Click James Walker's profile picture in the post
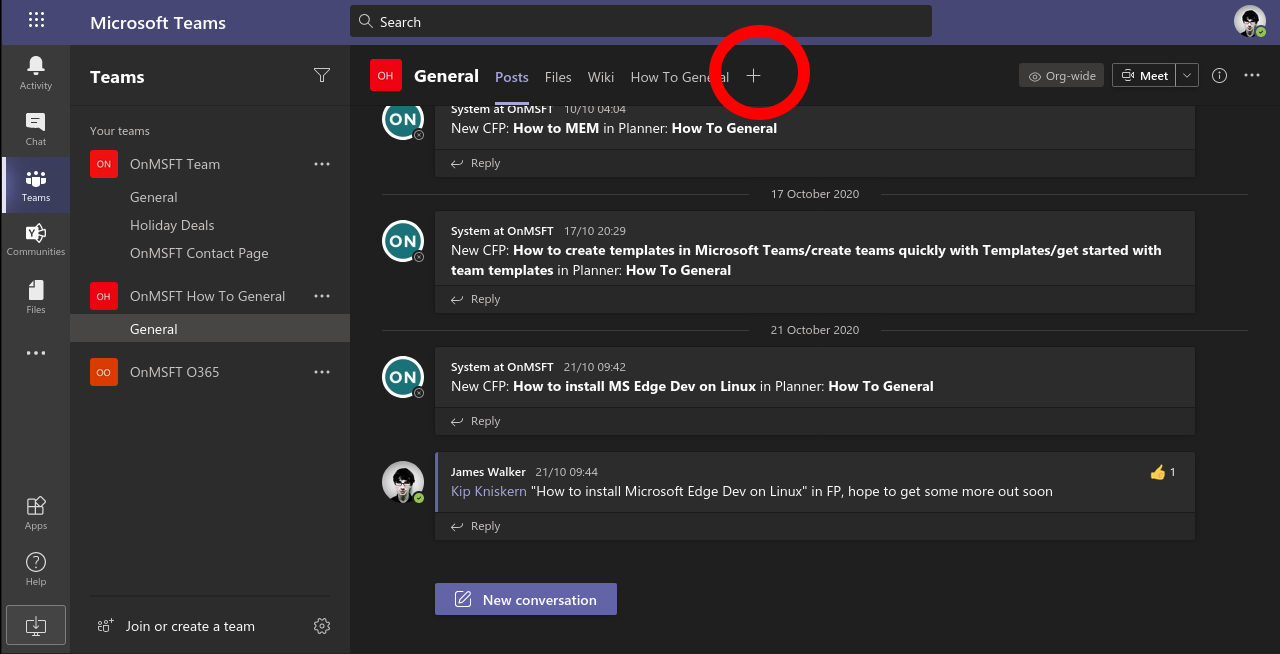The width and height of the screenshot is (1280, 654). 403,482
